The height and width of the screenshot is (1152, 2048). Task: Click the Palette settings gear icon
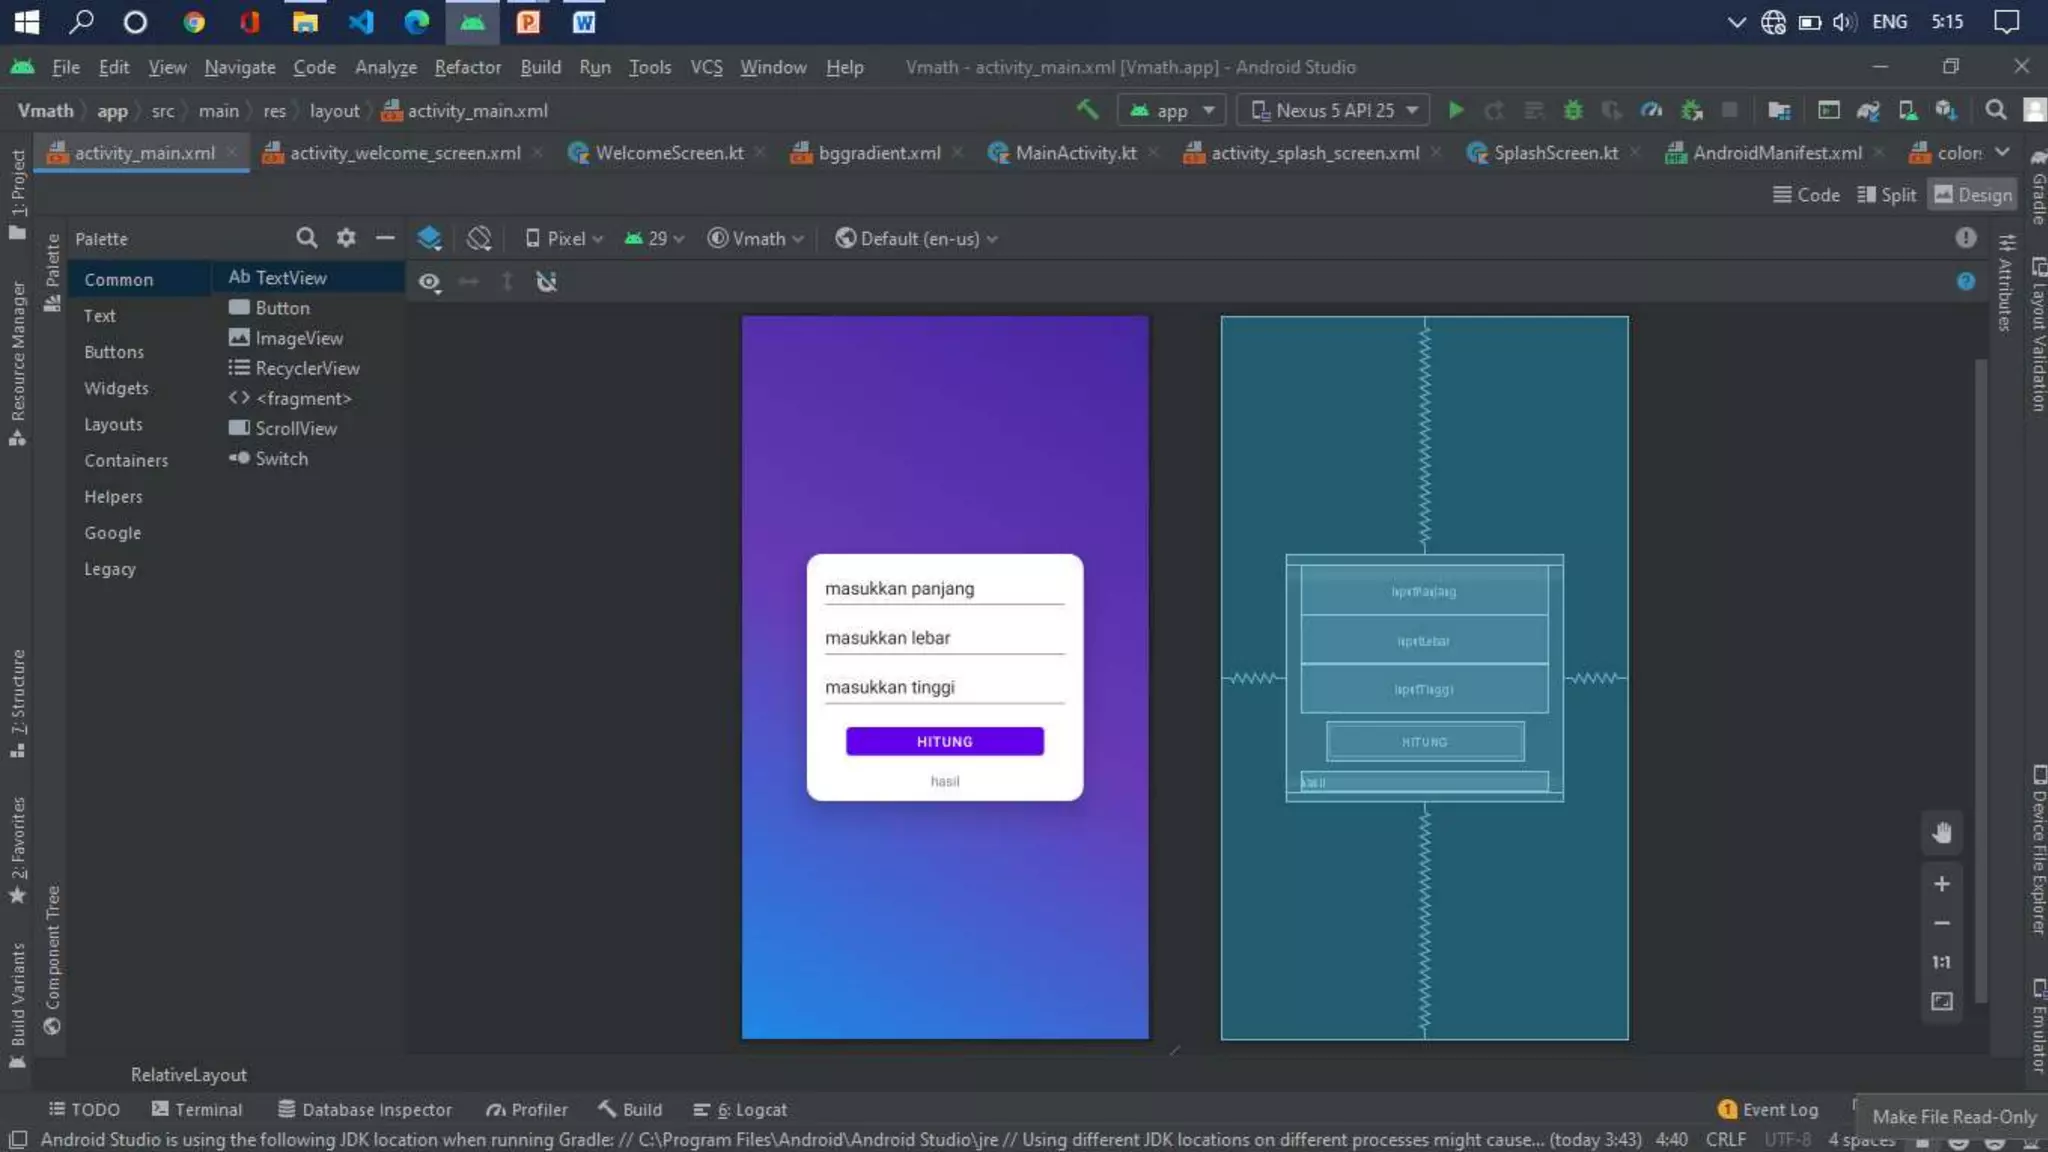click(x=346, y=238)
